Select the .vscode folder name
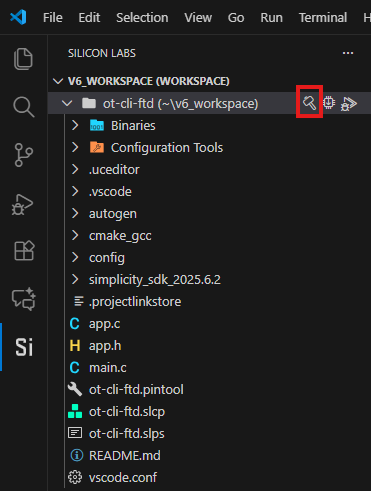The image size is (371, 491). click(x=110, y=192)
